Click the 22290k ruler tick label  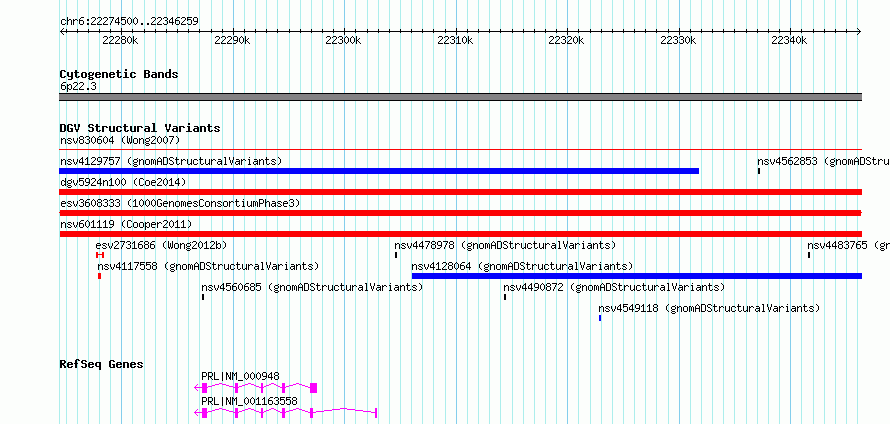[232, 41]
